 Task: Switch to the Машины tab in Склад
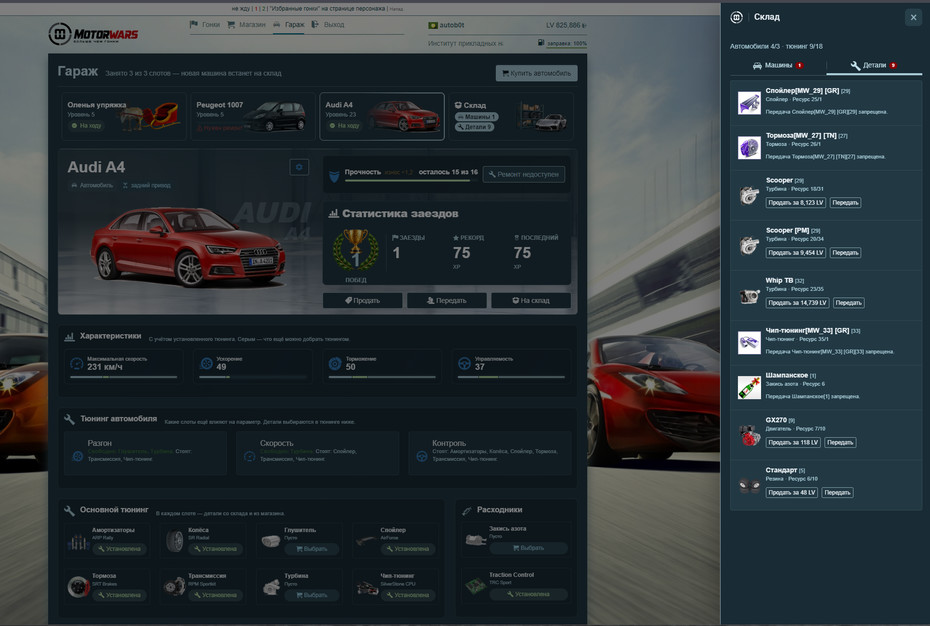pyautogui.click(x=778, y=65)
